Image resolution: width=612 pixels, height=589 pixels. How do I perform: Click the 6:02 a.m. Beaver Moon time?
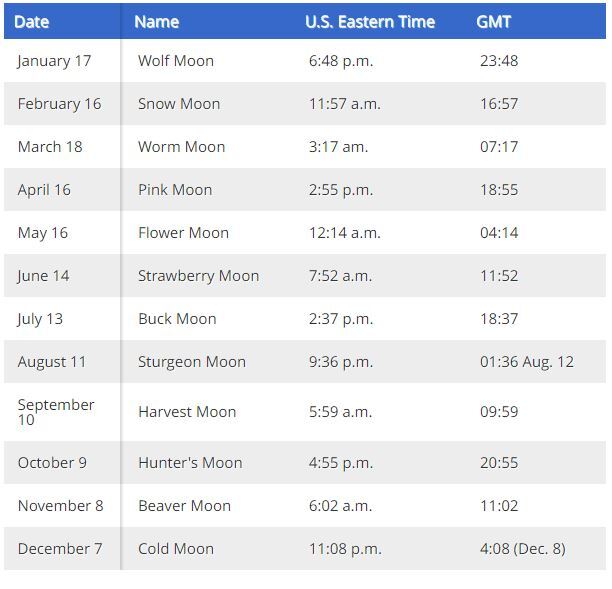click(x=341, y=505)
